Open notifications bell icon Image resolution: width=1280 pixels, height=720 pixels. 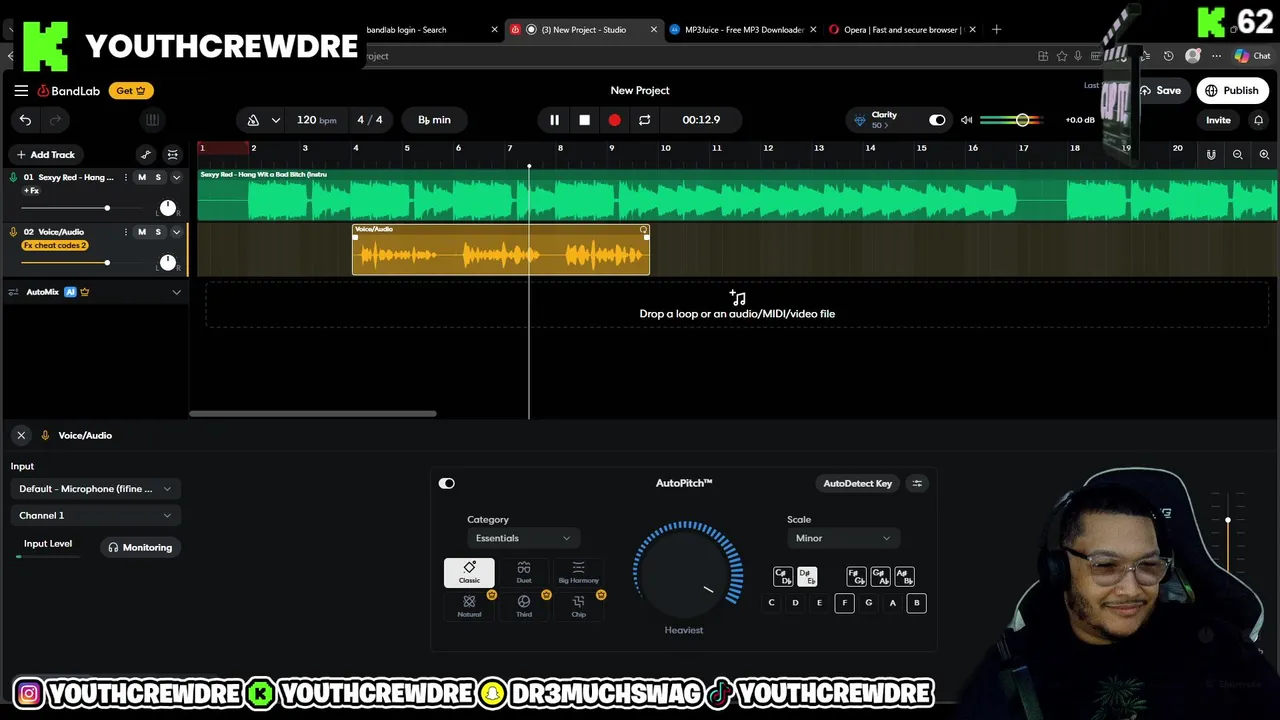(x=1258, y=120)
